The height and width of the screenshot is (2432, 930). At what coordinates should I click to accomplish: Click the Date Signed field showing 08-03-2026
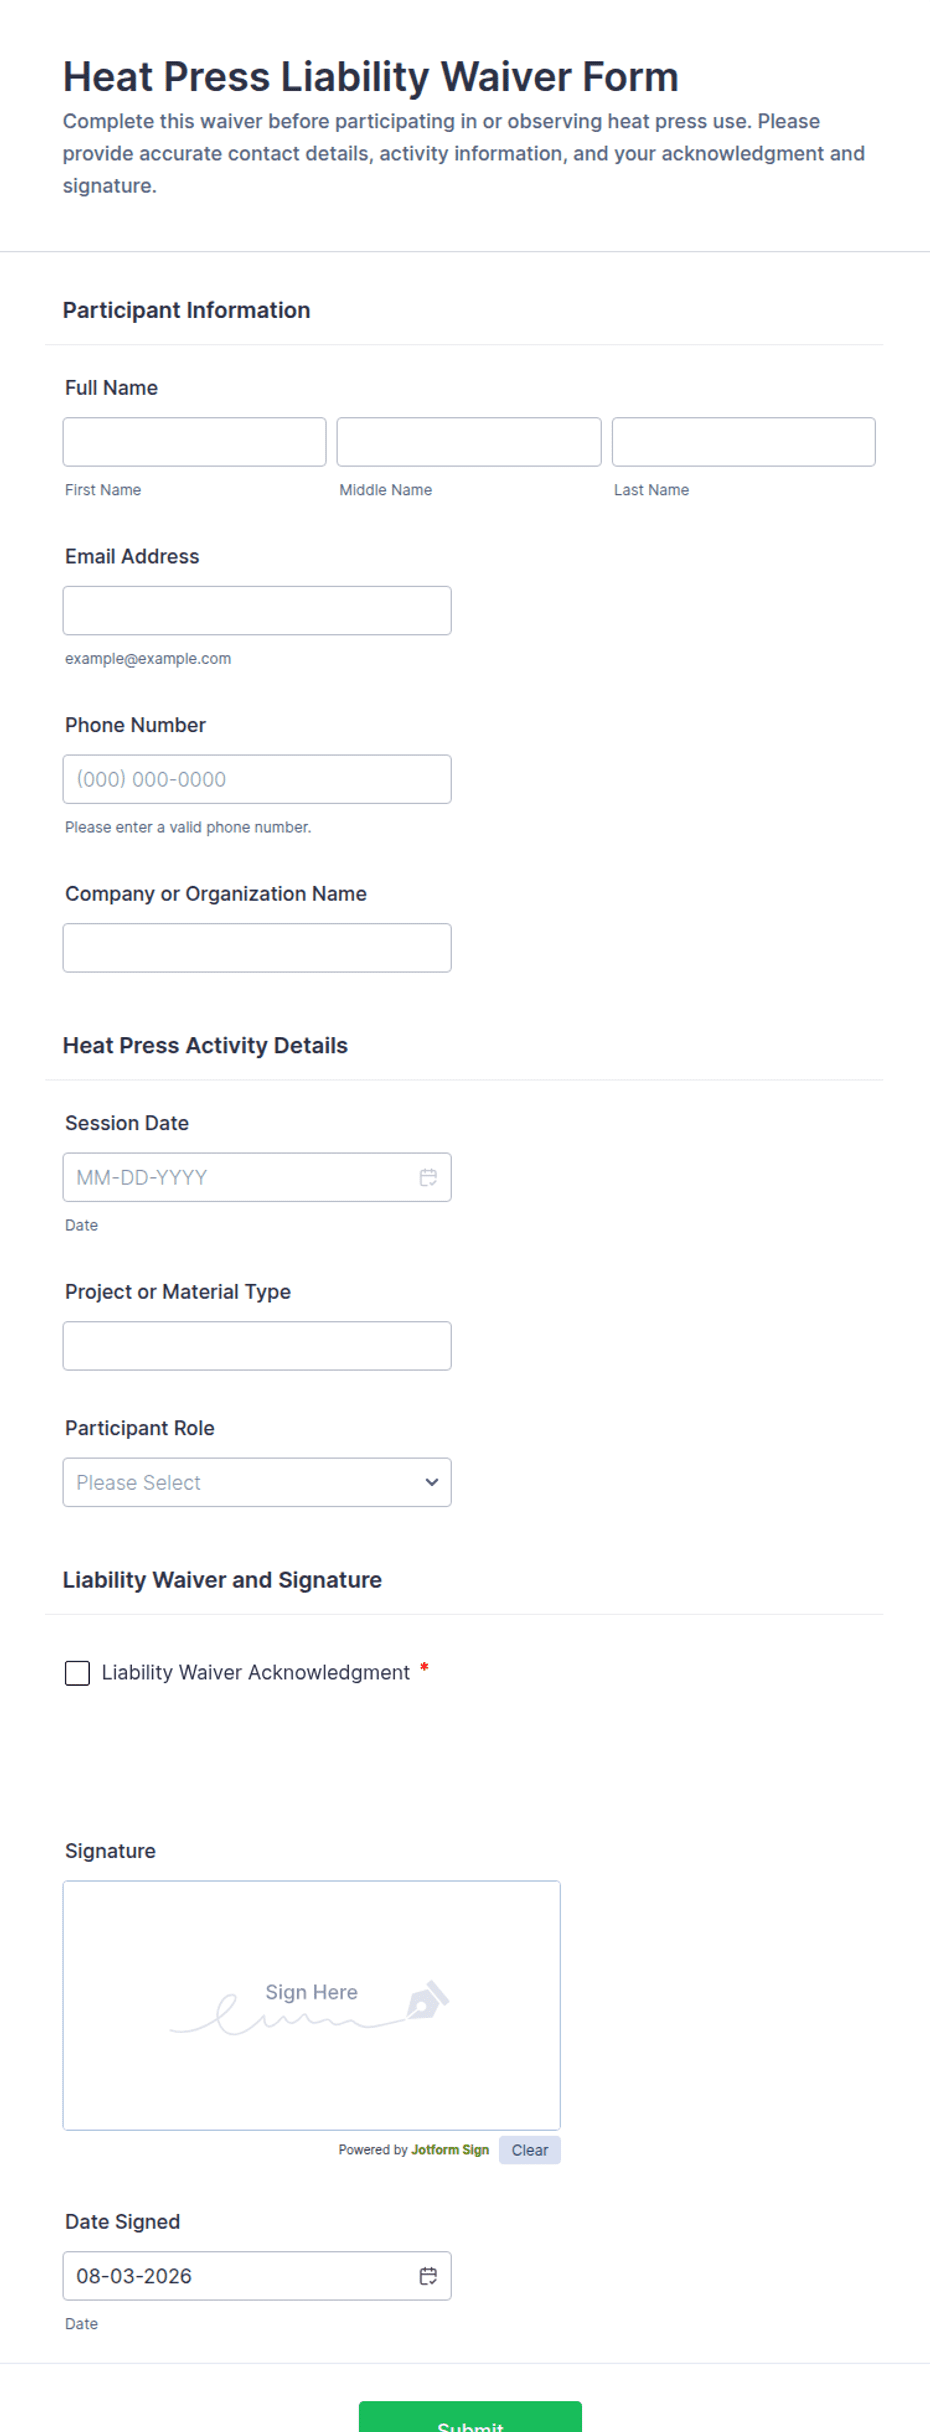(x=240, y=2276)
